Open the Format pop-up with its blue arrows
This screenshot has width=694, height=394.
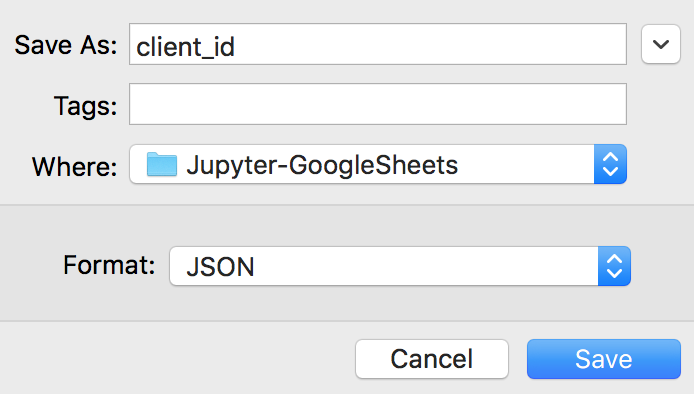click(x=614, y=266)
